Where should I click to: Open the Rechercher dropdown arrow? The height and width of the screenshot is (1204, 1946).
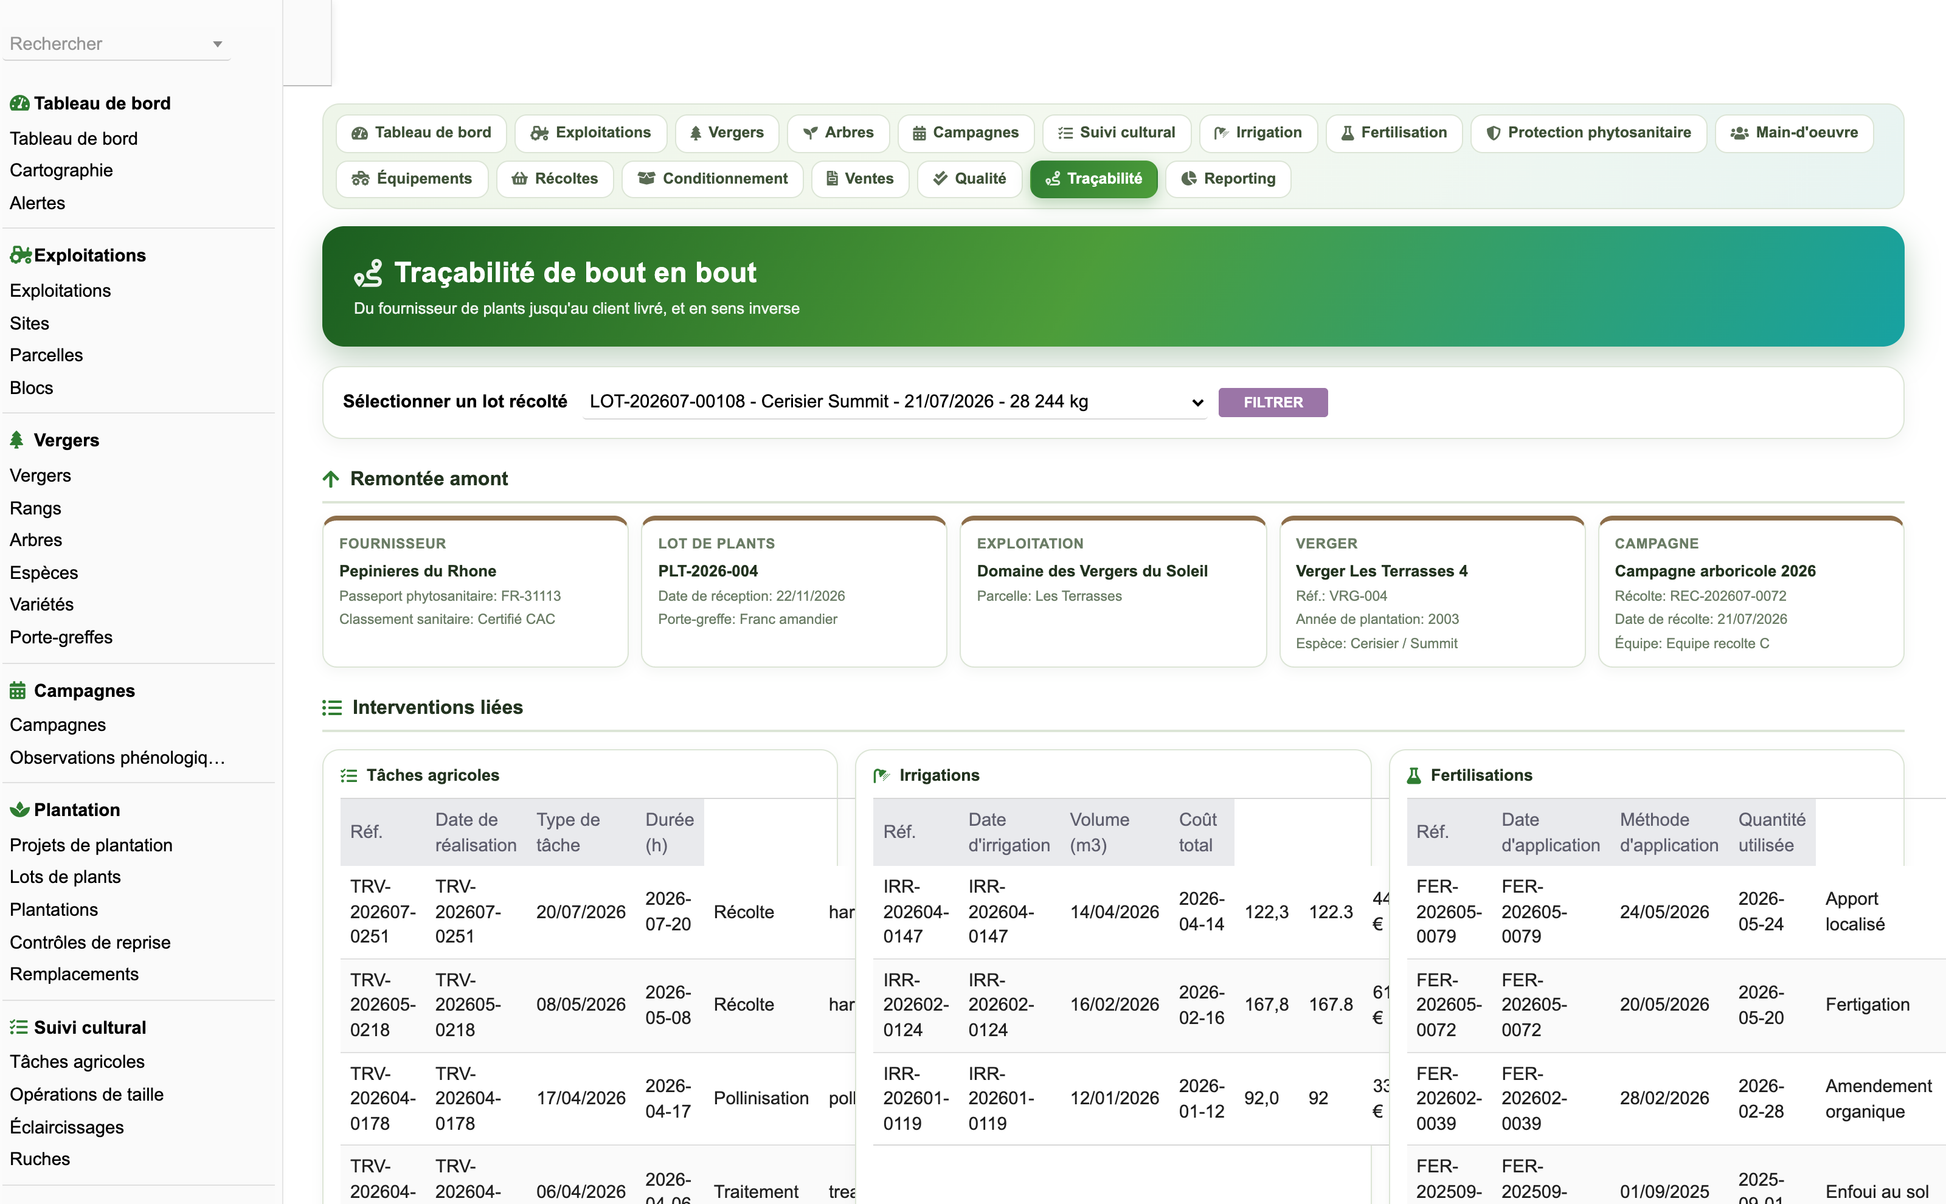[217, 44]
